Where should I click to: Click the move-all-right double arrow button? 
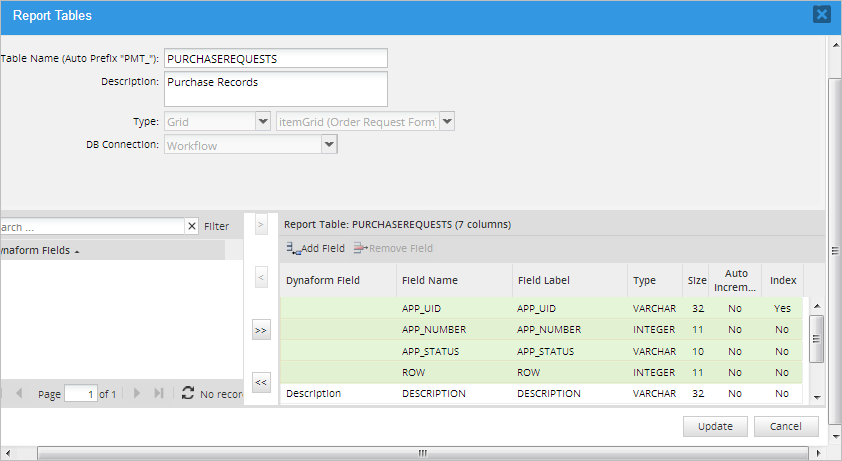261,330
